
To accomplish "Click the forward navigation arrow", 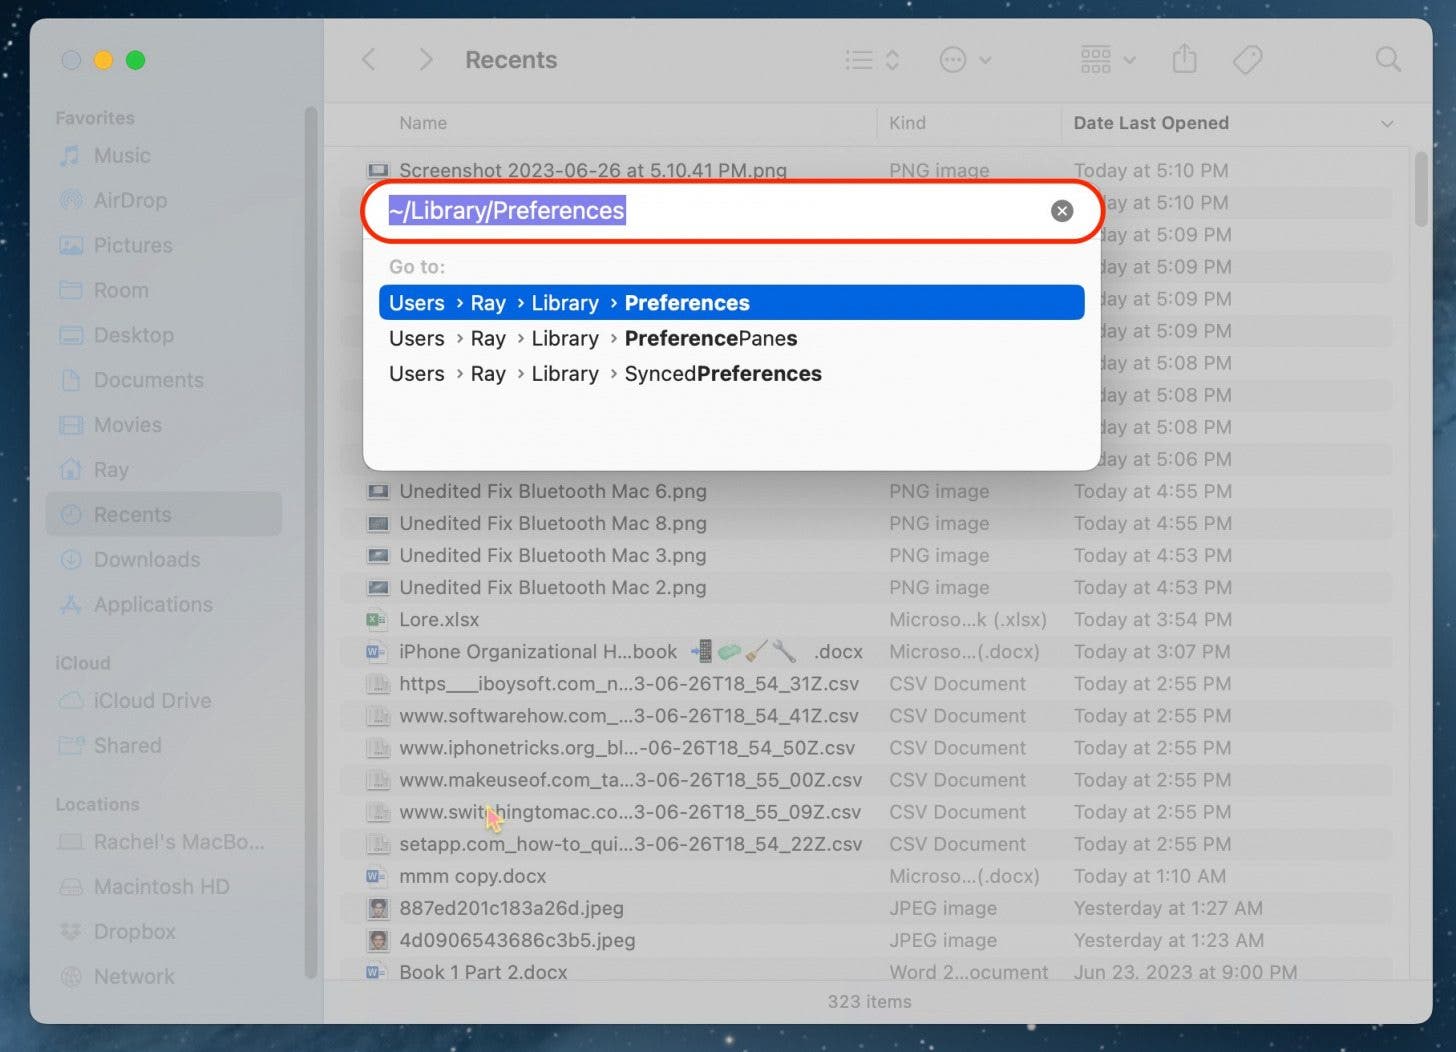I will pos(426,60).
